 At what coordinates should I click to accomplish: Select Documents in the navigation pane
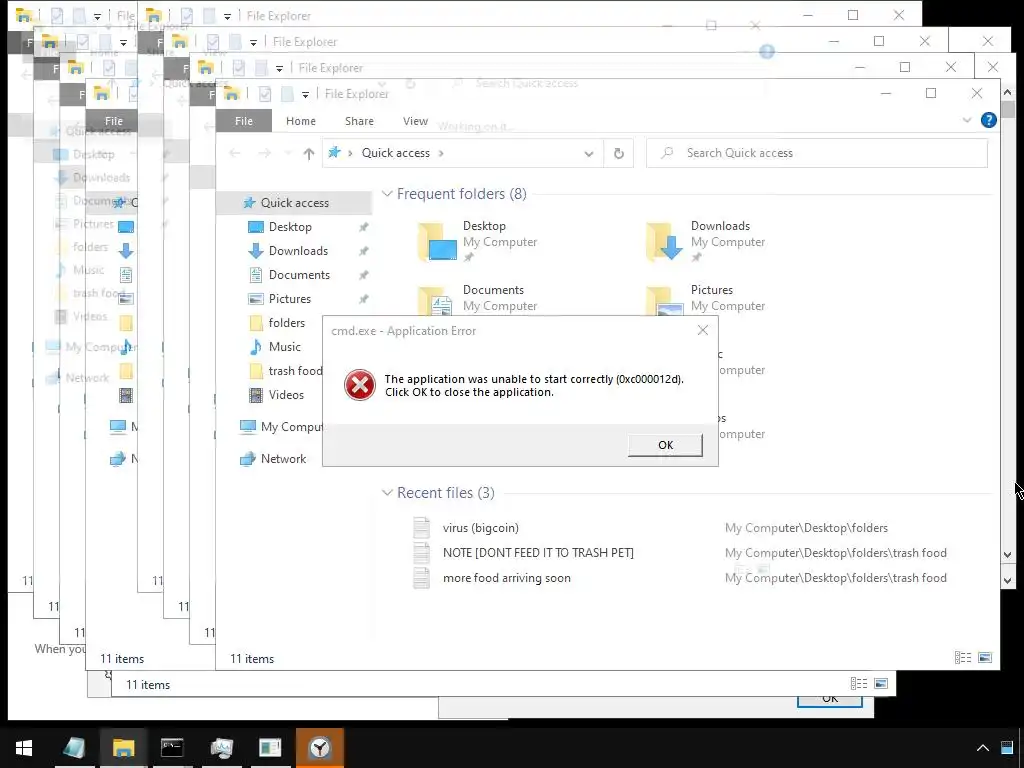(x=299, y=275)
